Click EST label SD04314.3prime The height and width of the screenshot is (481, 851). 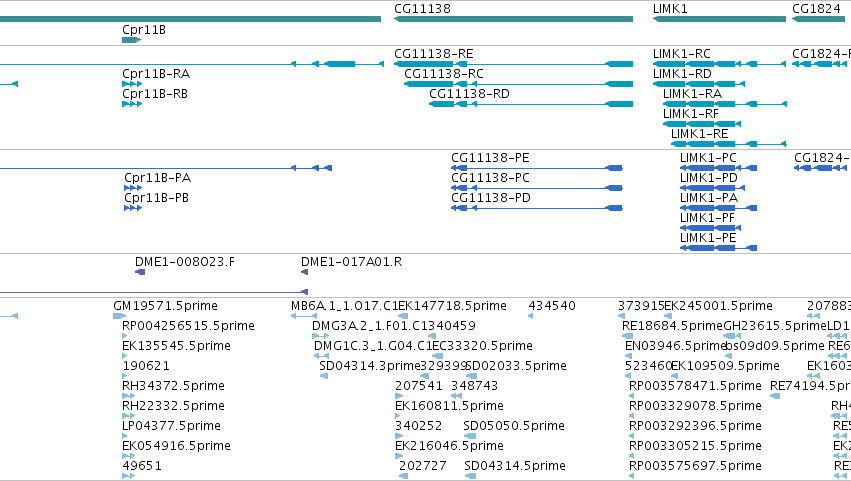pyautogui.click(x=370, y=366)
